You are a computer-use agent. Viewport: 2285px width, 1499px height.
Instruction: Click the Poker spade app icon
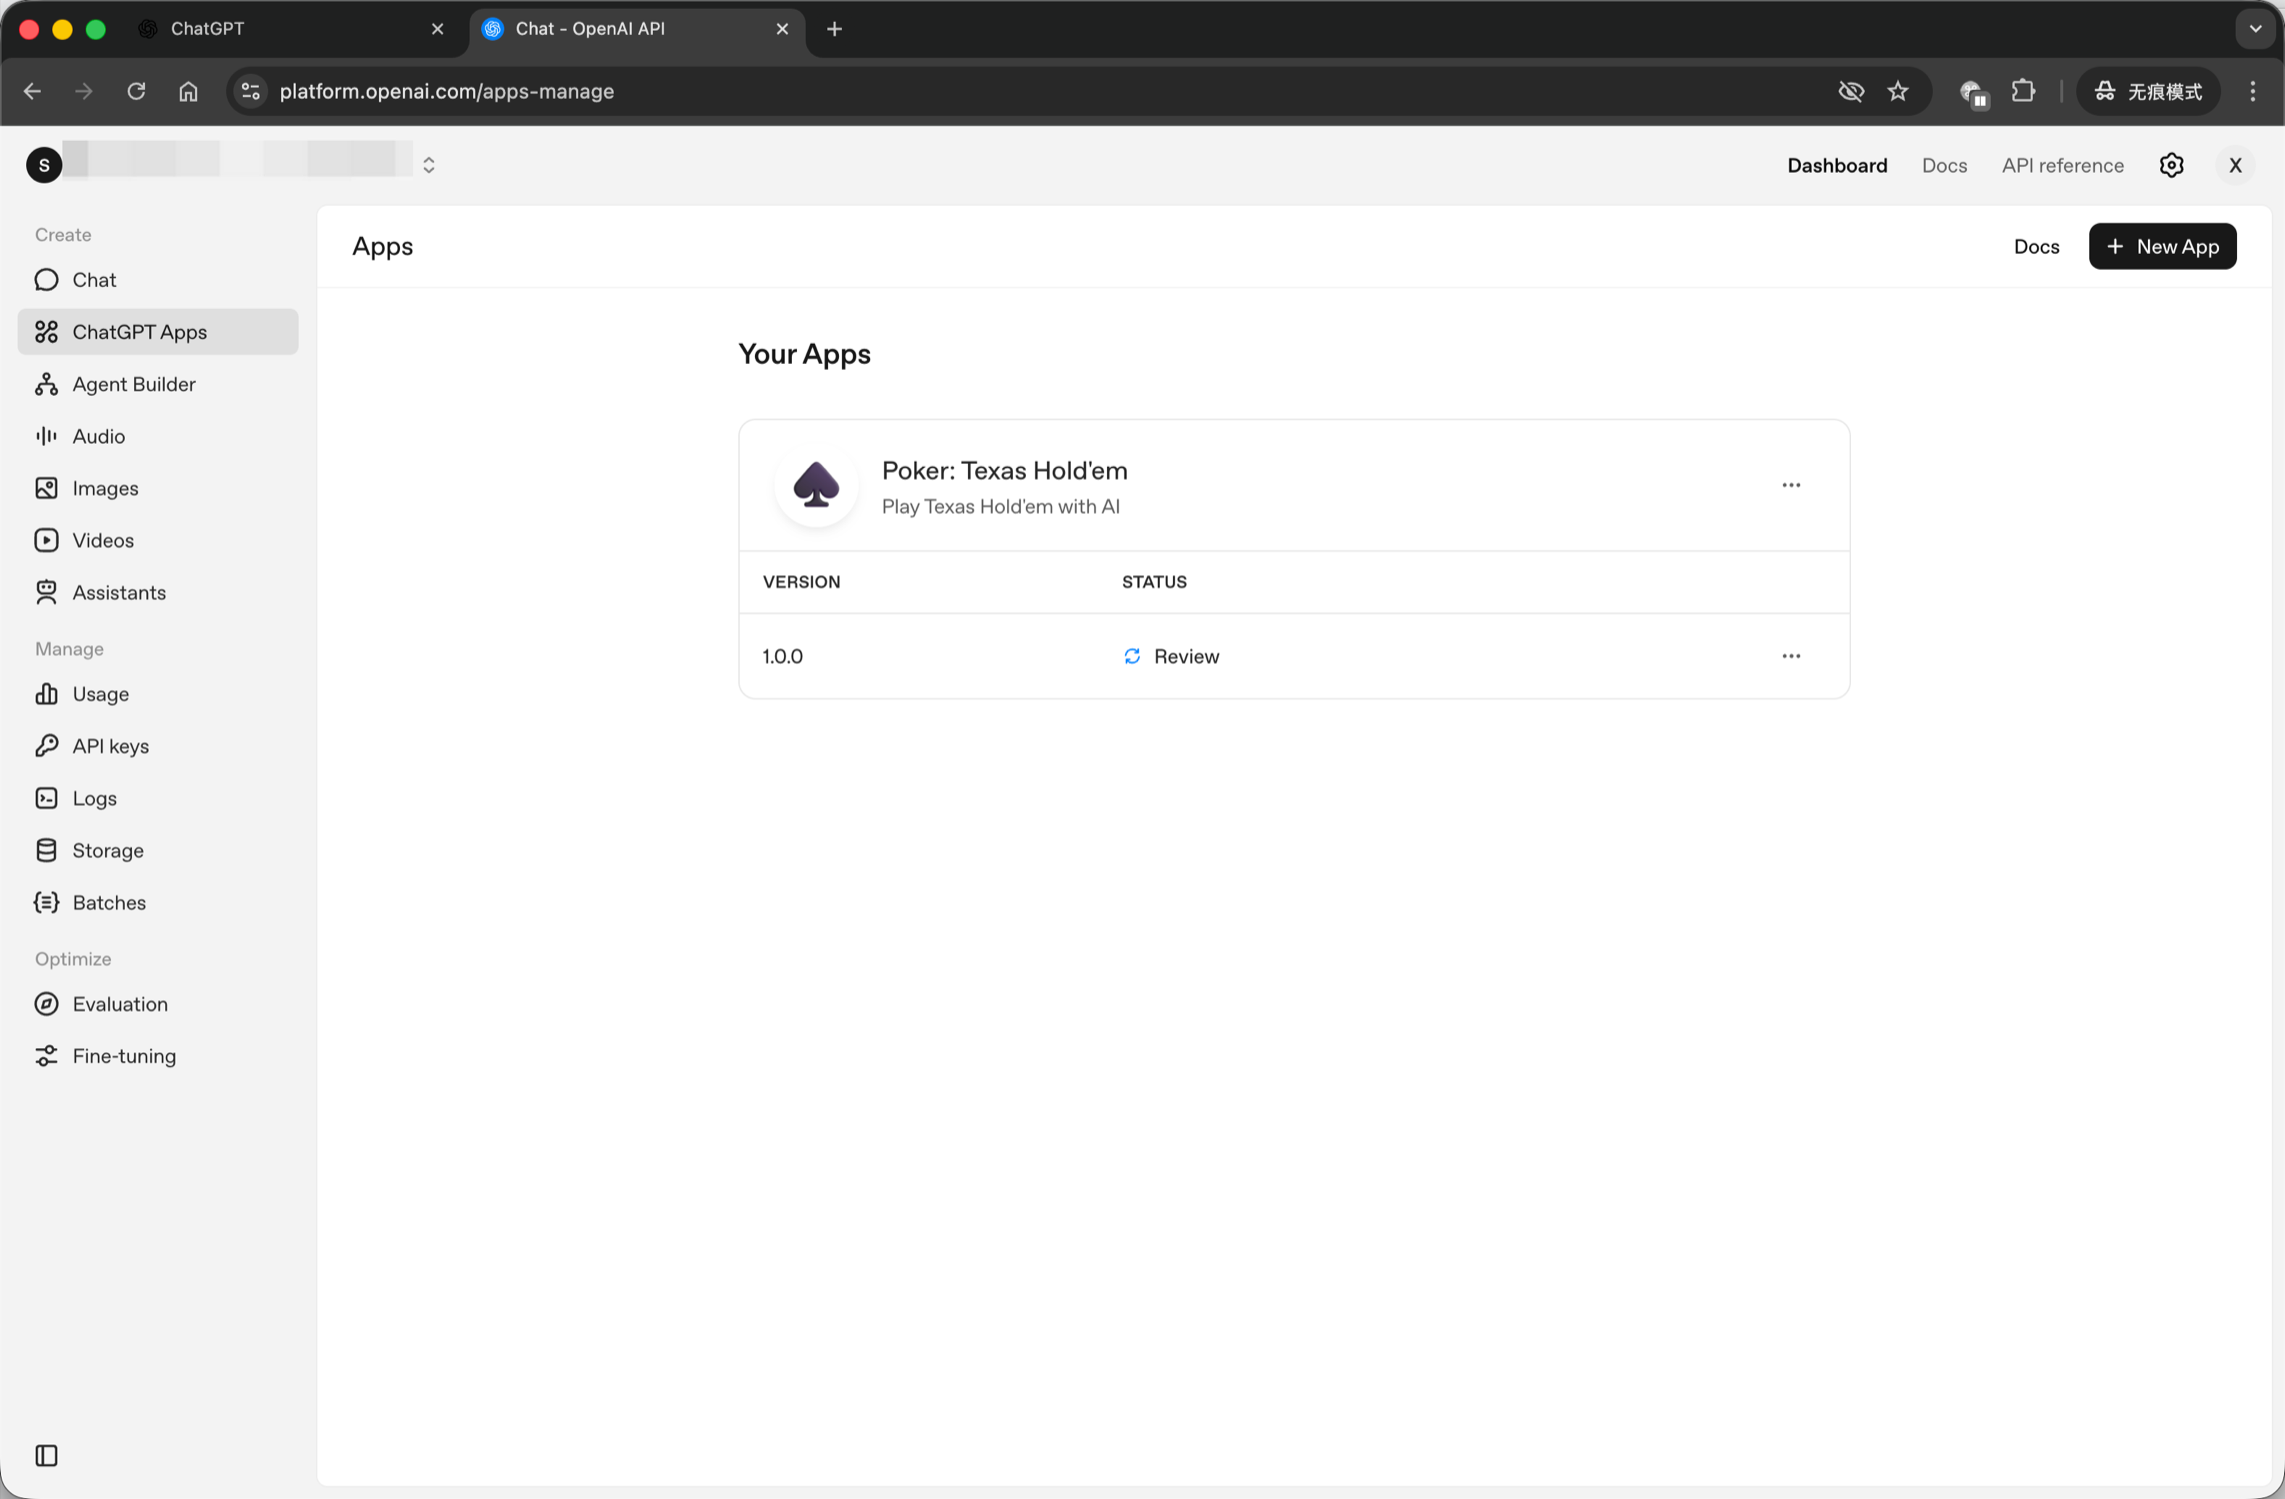click(x=816, y=487)
